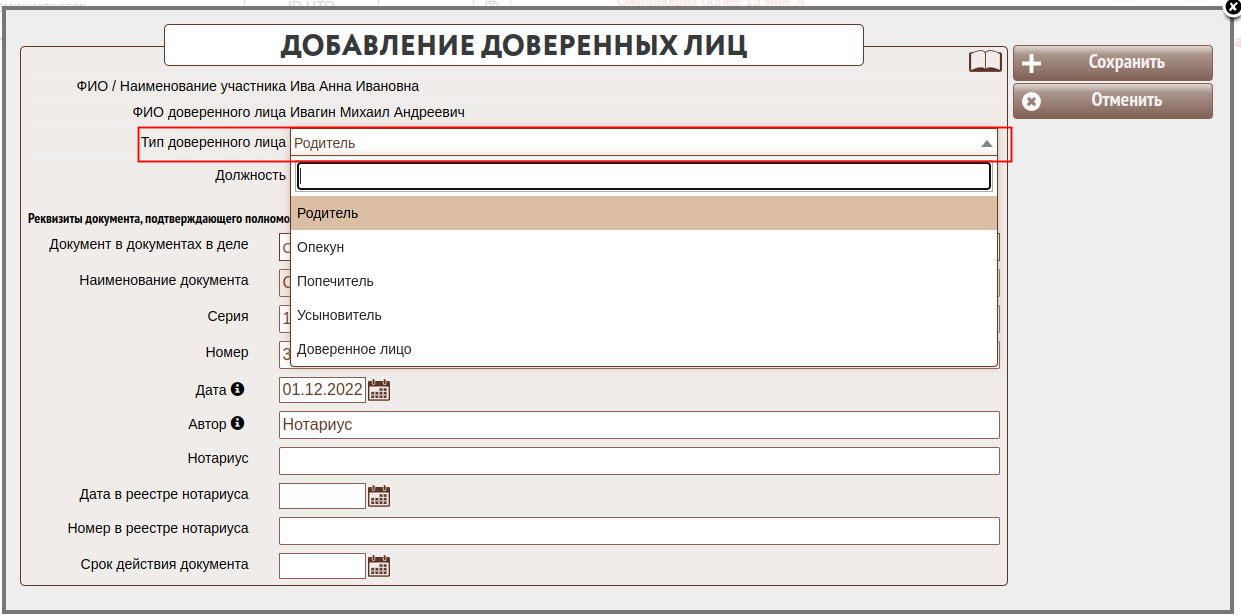Collapse the Тип доверенного лица dropdown arrow
1241x615 pixels.
tap(986, 143)
